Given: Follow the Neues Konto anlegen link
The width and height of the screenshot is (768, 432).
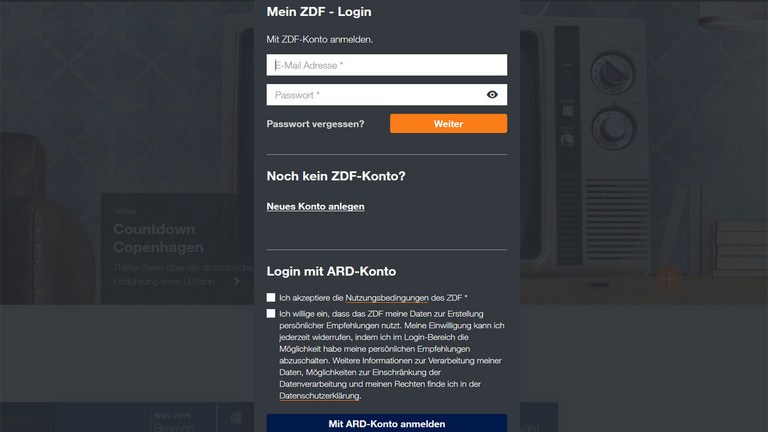Looking at the screenshot, I should (315, 206).
